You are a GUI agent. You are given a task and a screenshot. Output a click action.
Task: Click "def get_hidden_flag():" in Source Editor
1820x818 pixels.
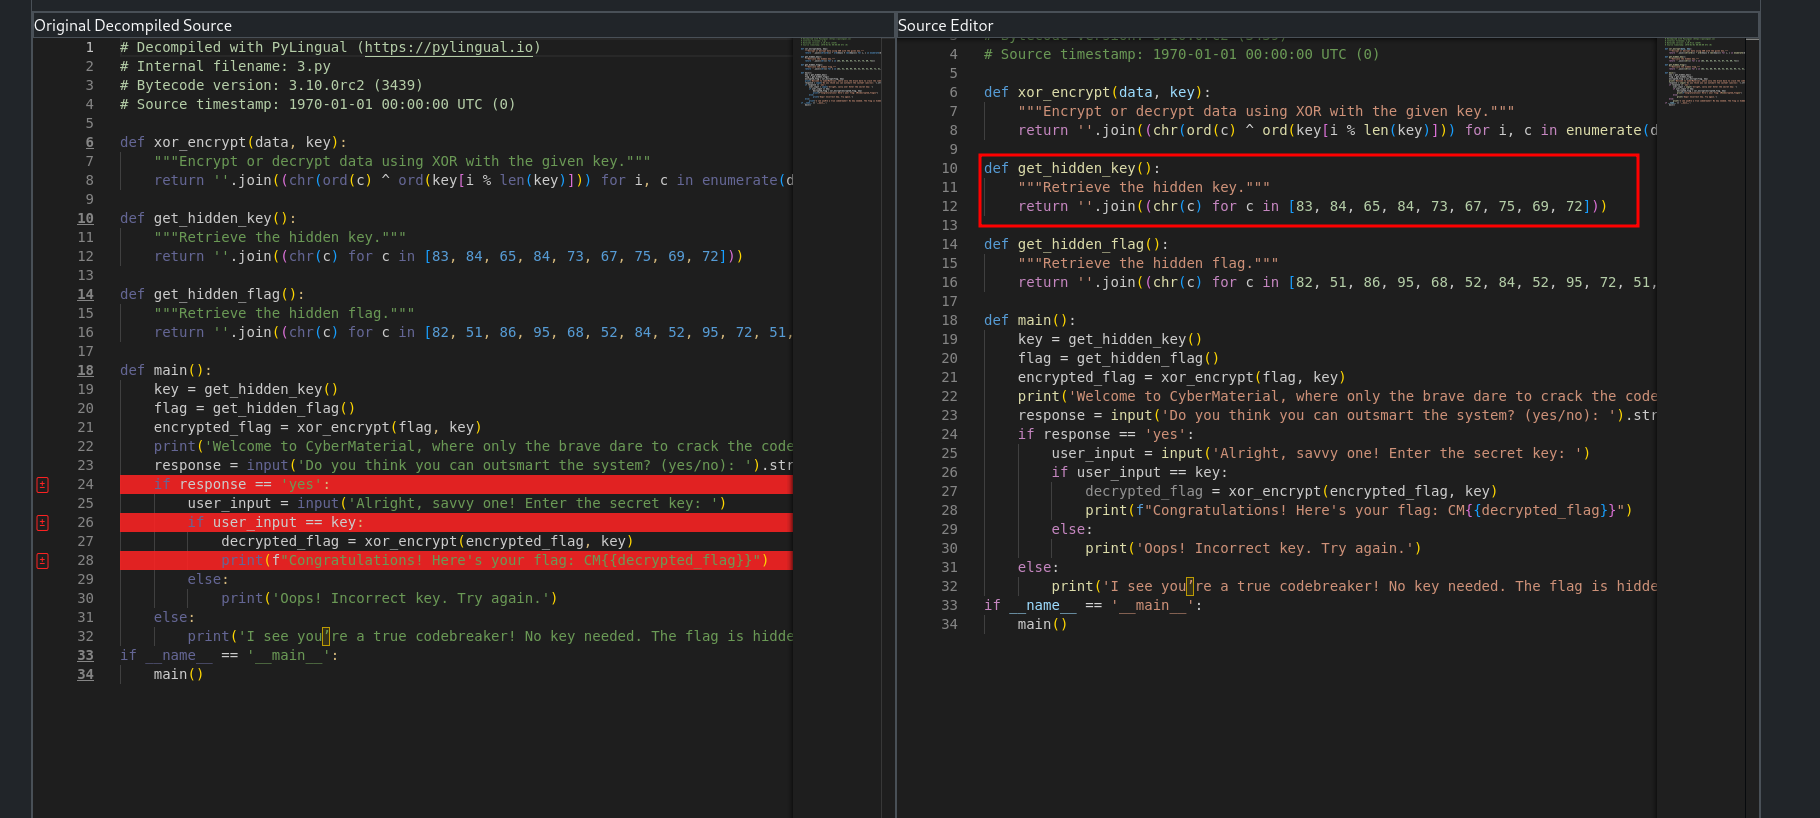(x=1076, y=244)
